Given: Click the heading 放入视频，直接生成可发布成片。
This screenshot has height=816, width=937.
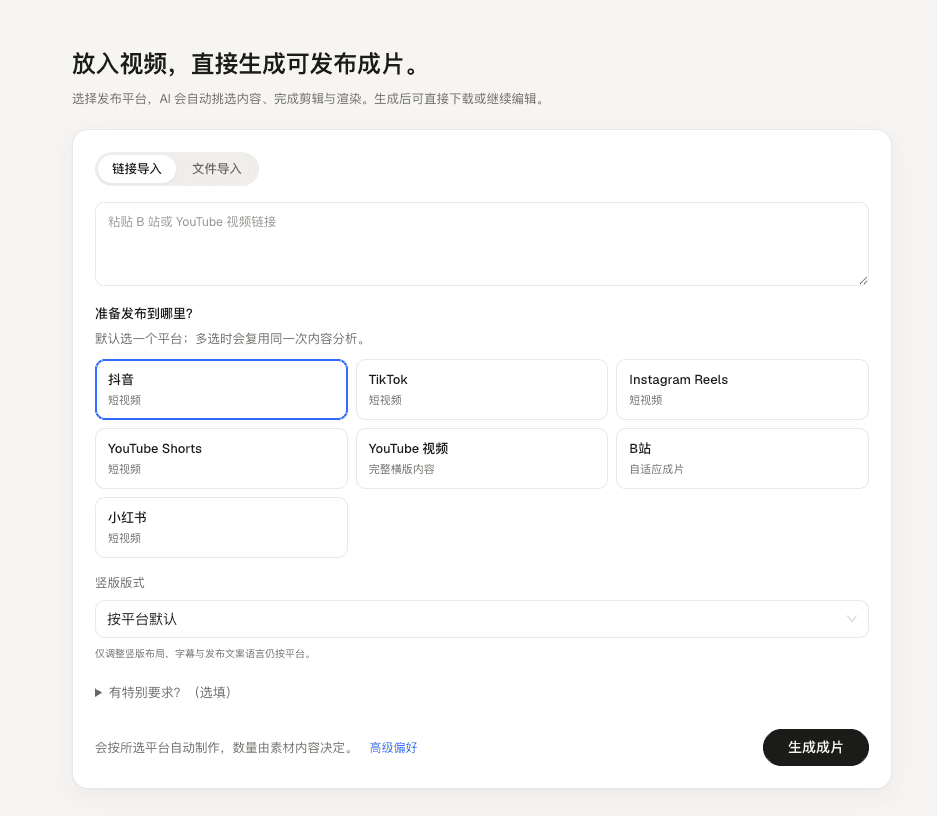Looking at the screenshot, I should [x=246, y=64].
